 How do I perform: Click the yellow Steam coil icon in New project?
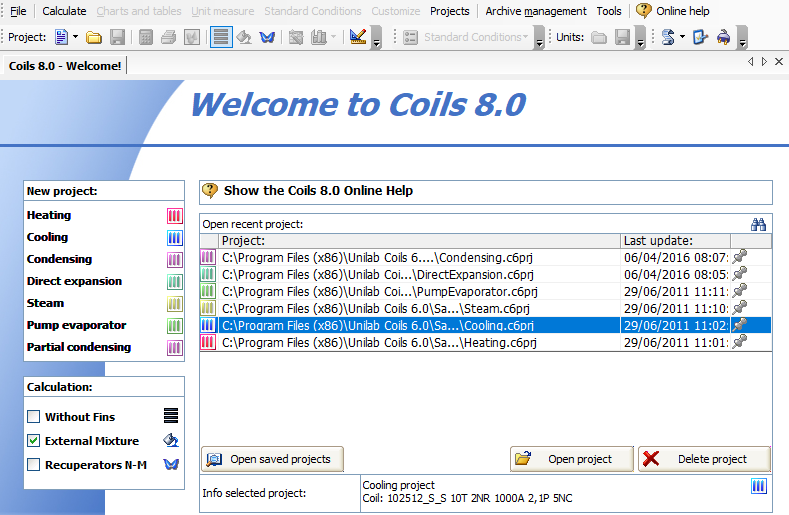(x=175, y=304)
